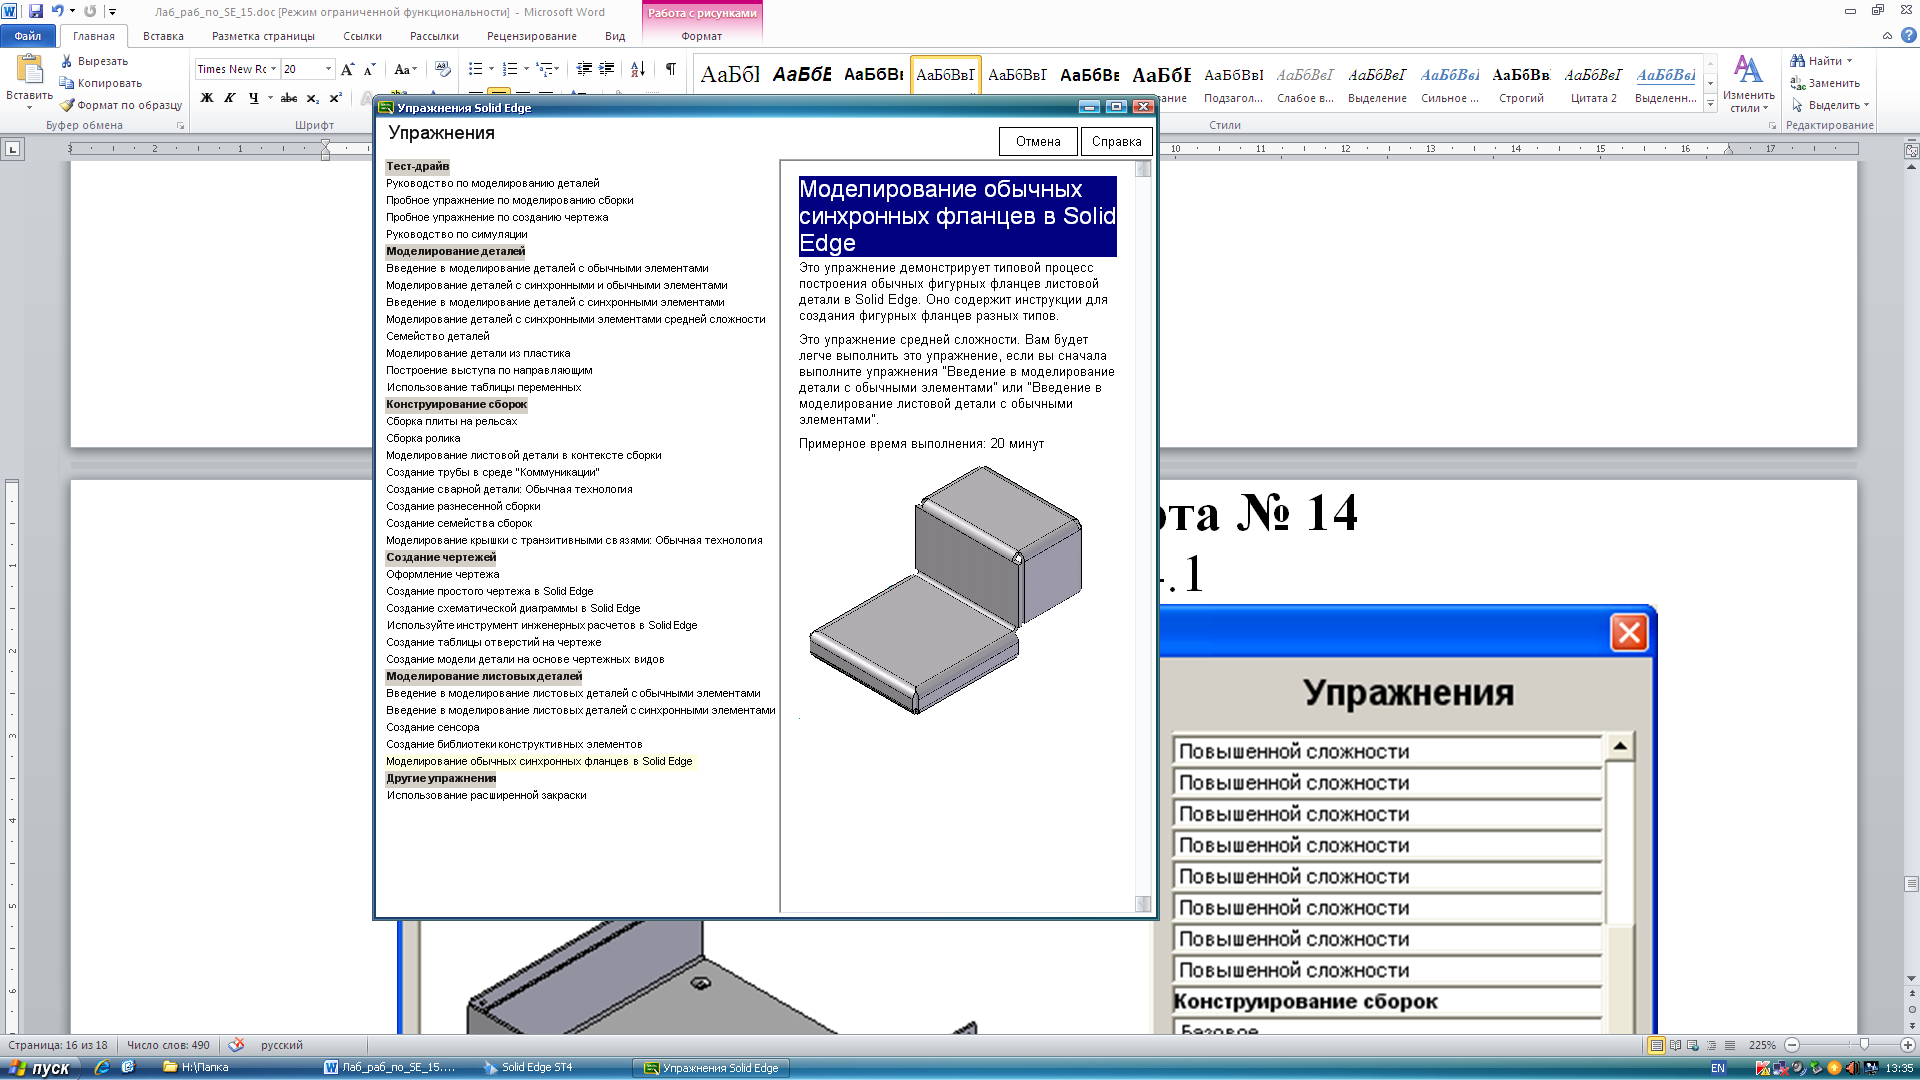1920x1080 pixels.
Task: Click the Copy (Копировать) icon
Action: 67,83
